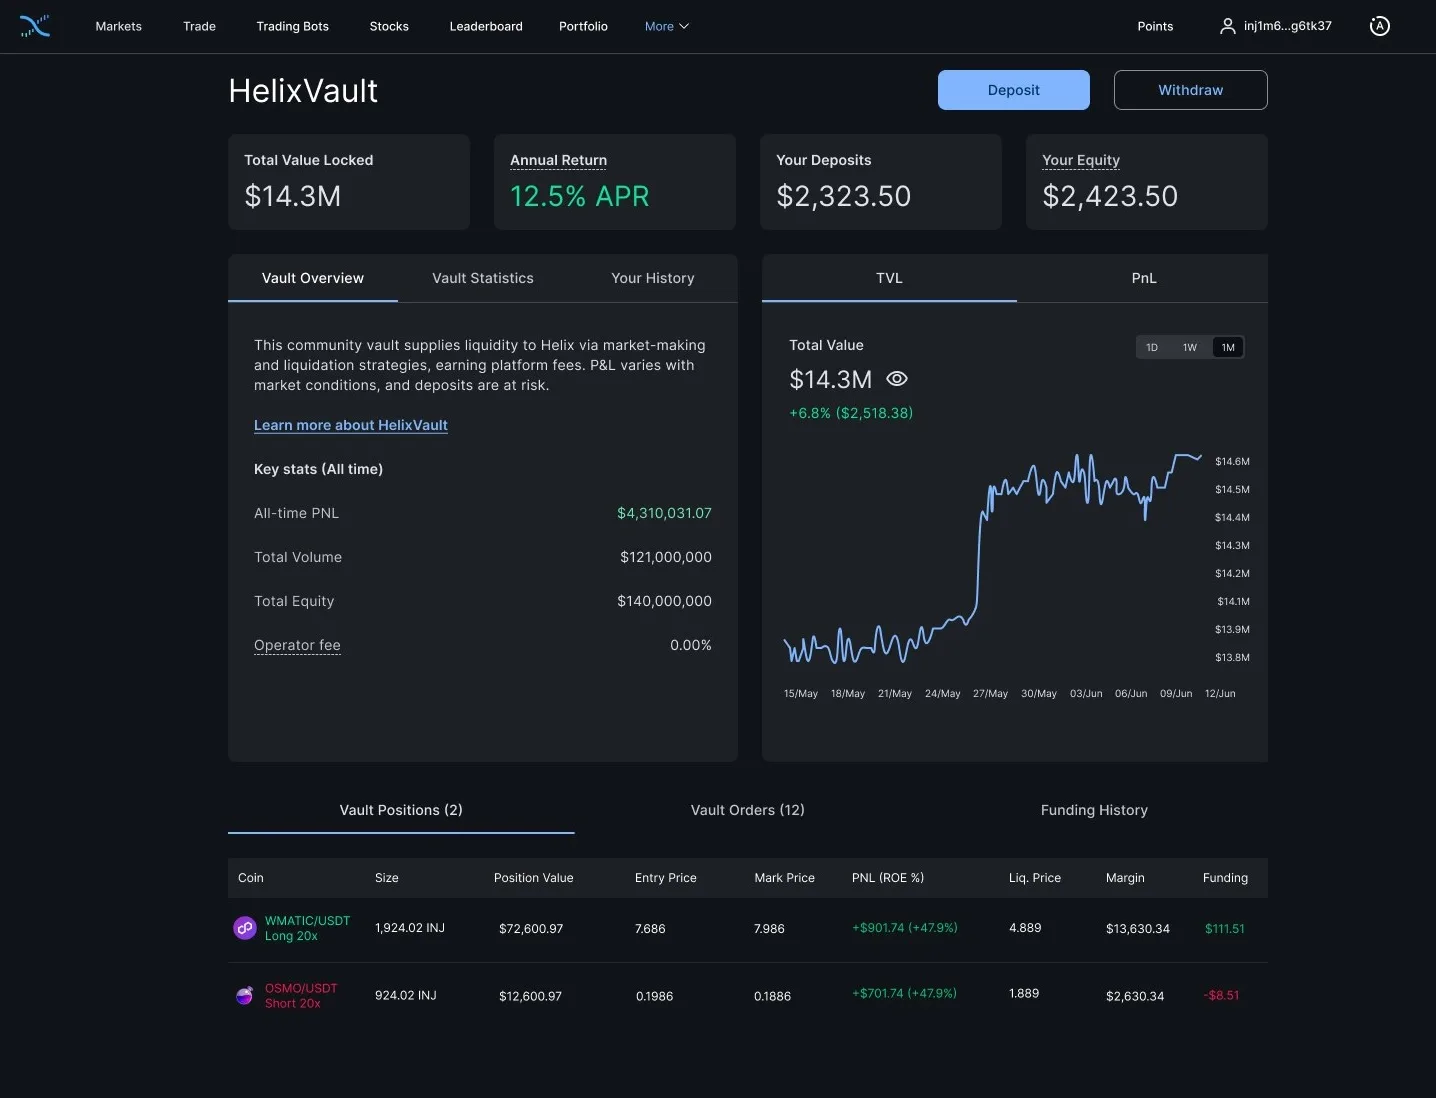Click the WMATIC coin icon
Viewport: 1436px width, 1098px height.
pyautogui.click(x=245, y=928)
